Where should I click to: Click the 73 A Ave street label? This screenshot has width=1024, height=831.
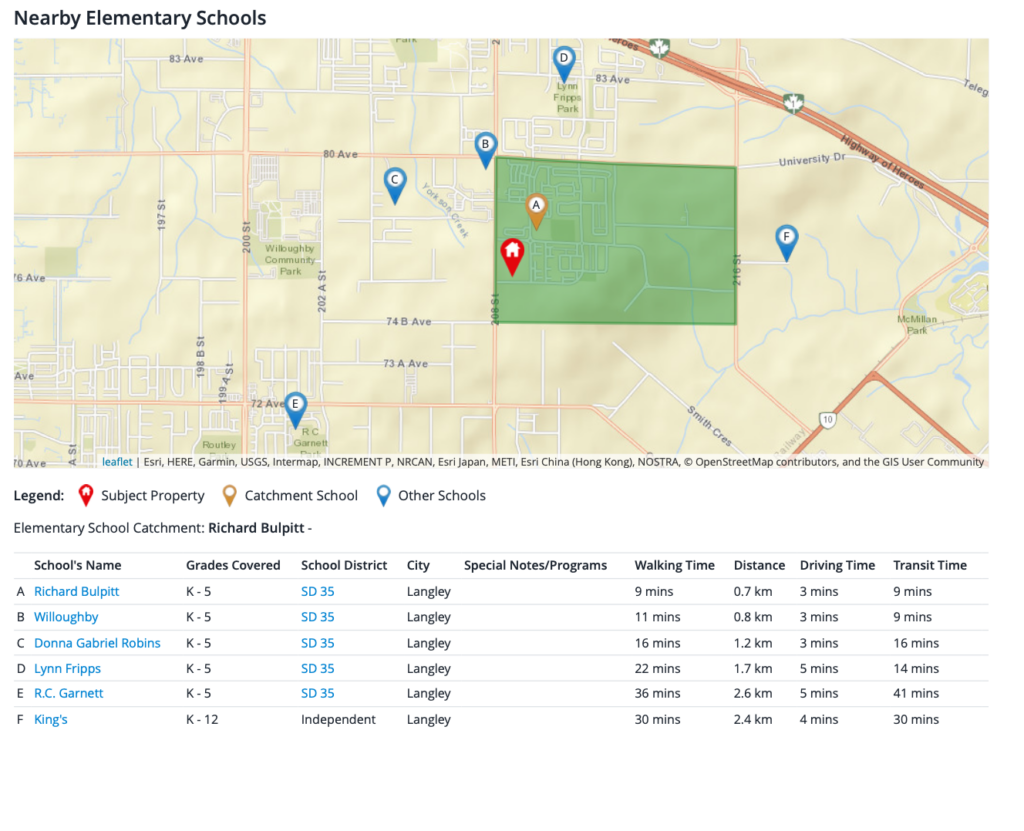[x=406, y=363]
